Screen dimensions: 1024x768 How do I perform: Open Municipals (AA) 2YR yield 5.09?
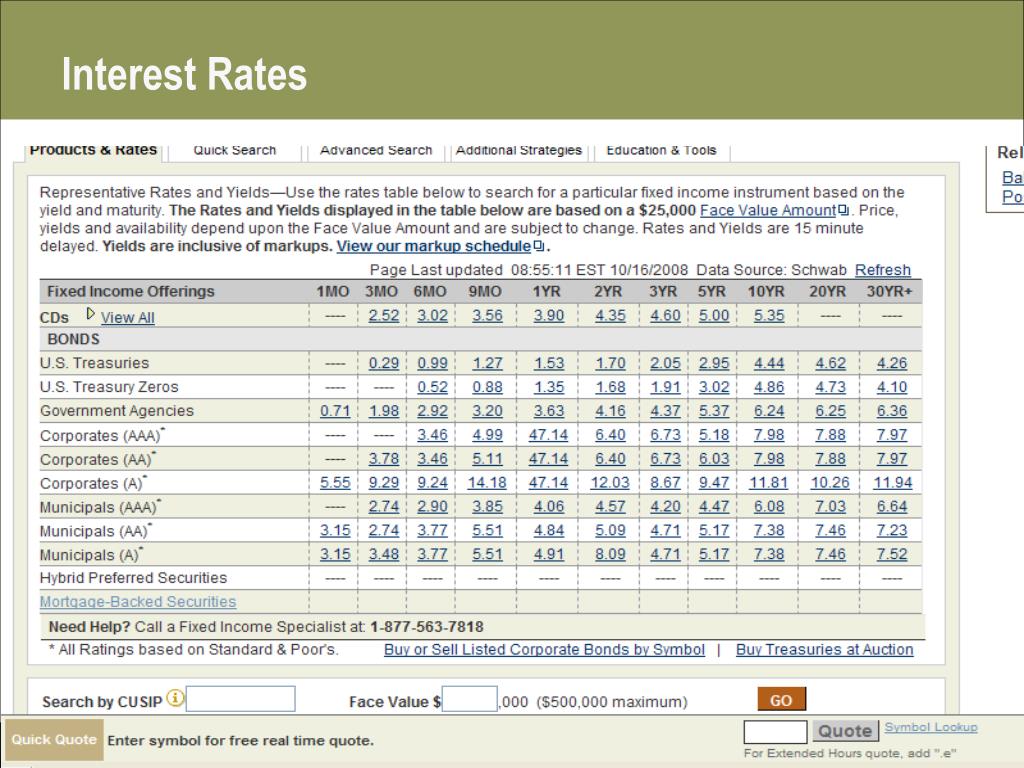point(610,531)
